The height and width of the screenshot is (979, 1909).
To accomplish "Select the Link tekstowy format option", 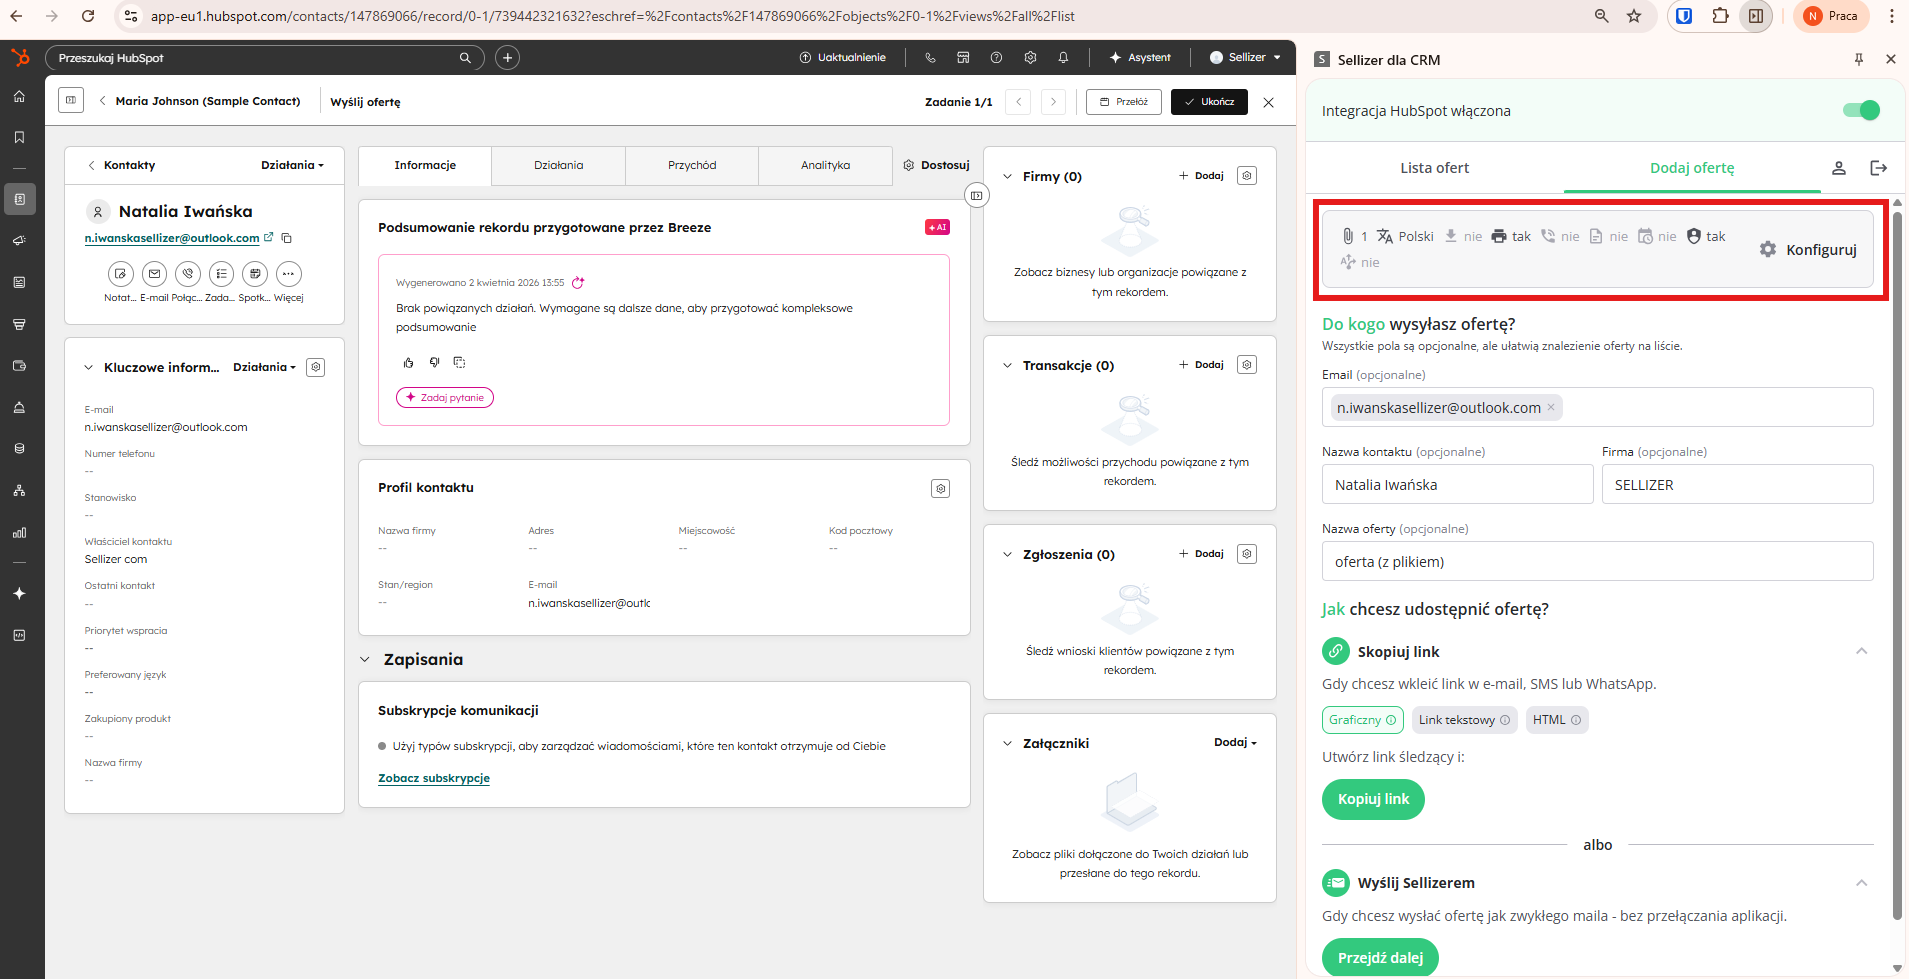I will 1463,720.
